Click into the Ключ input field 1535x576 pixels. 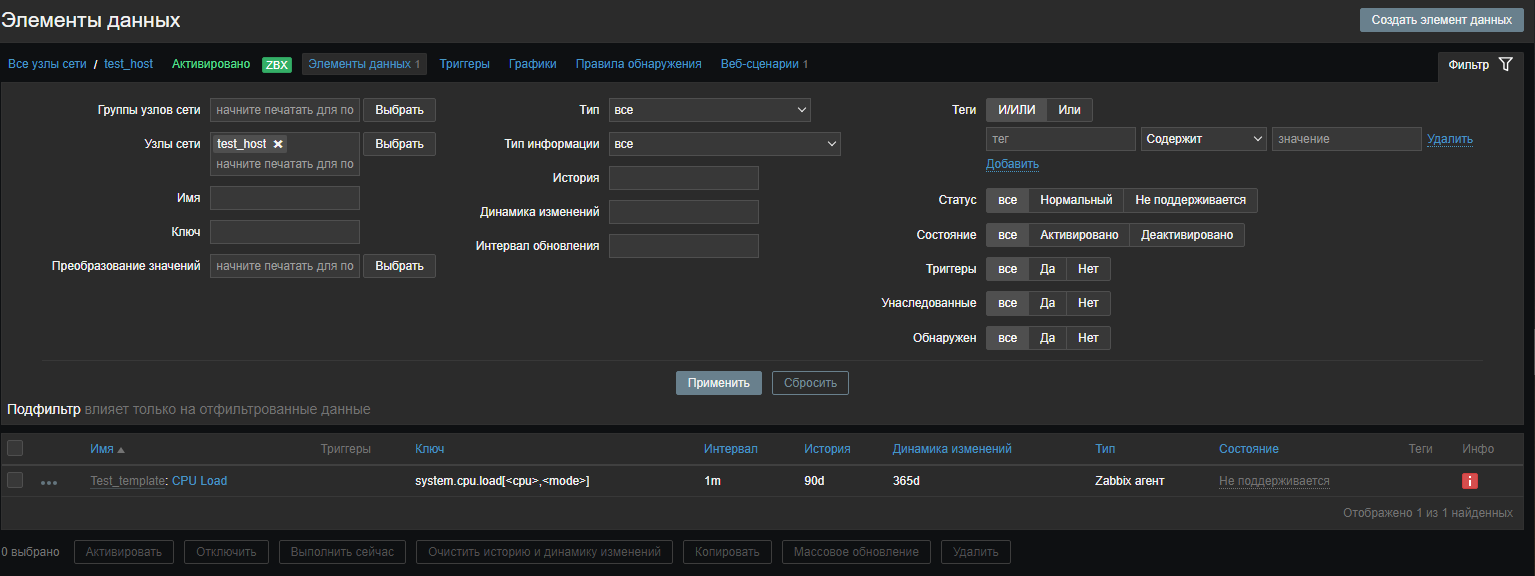[x=285, y=232]
